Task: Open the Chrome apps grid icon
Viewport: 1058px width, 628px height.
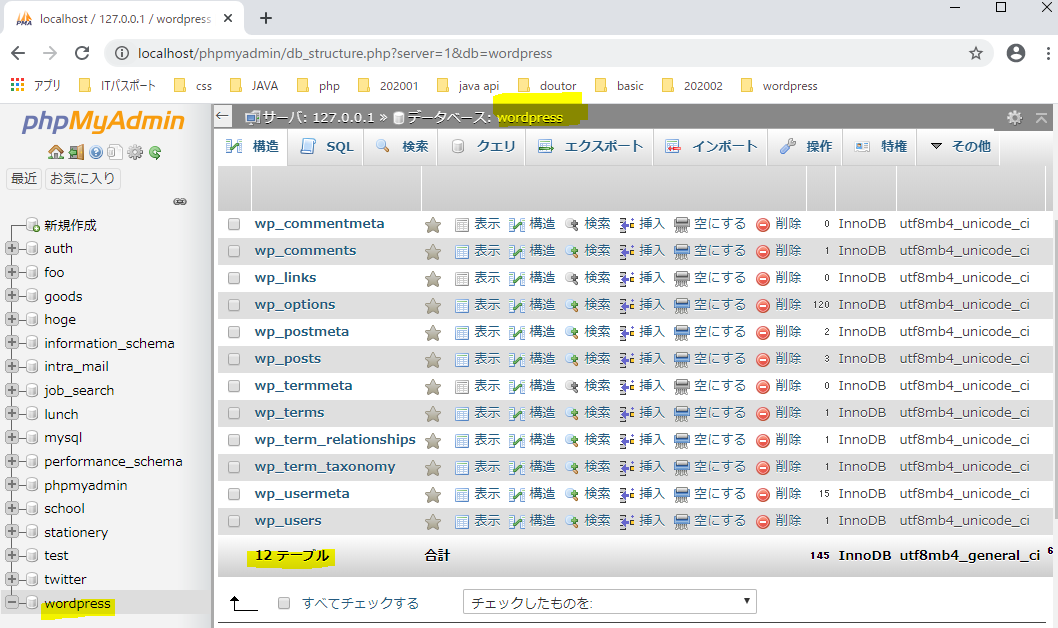Action: (x=18, y=85)
